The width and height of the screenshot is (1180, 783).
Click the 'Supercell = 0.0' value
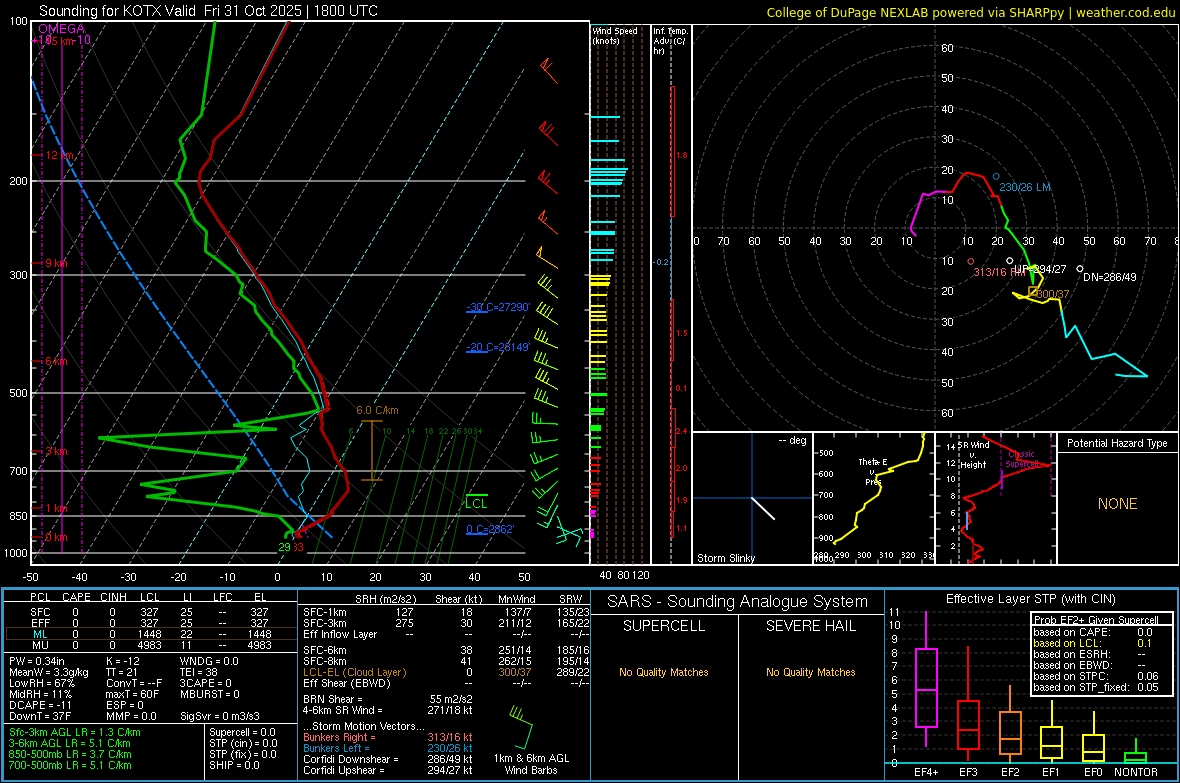(x=242, y=732)
